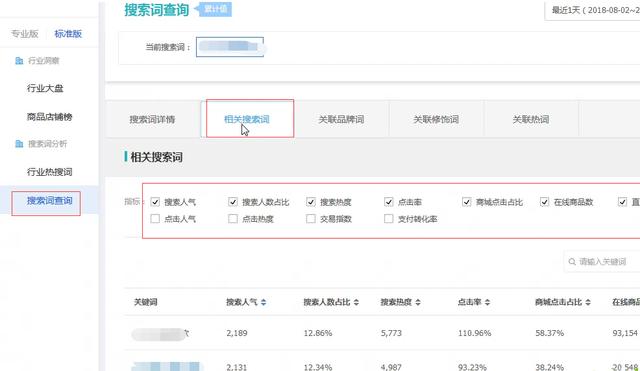
Task: Enable the 支付转化率 checkbox
Action: point(389,219)
